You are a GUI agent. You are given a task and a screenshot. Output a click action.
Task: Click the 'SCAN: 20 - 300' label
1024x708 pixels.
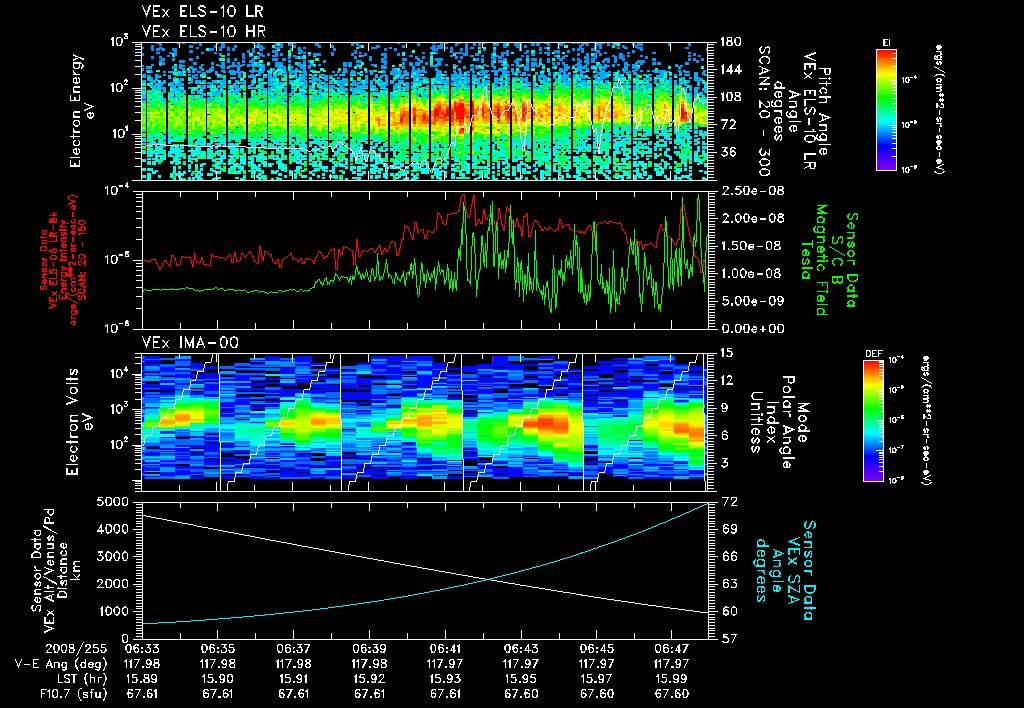pos(763,110)
